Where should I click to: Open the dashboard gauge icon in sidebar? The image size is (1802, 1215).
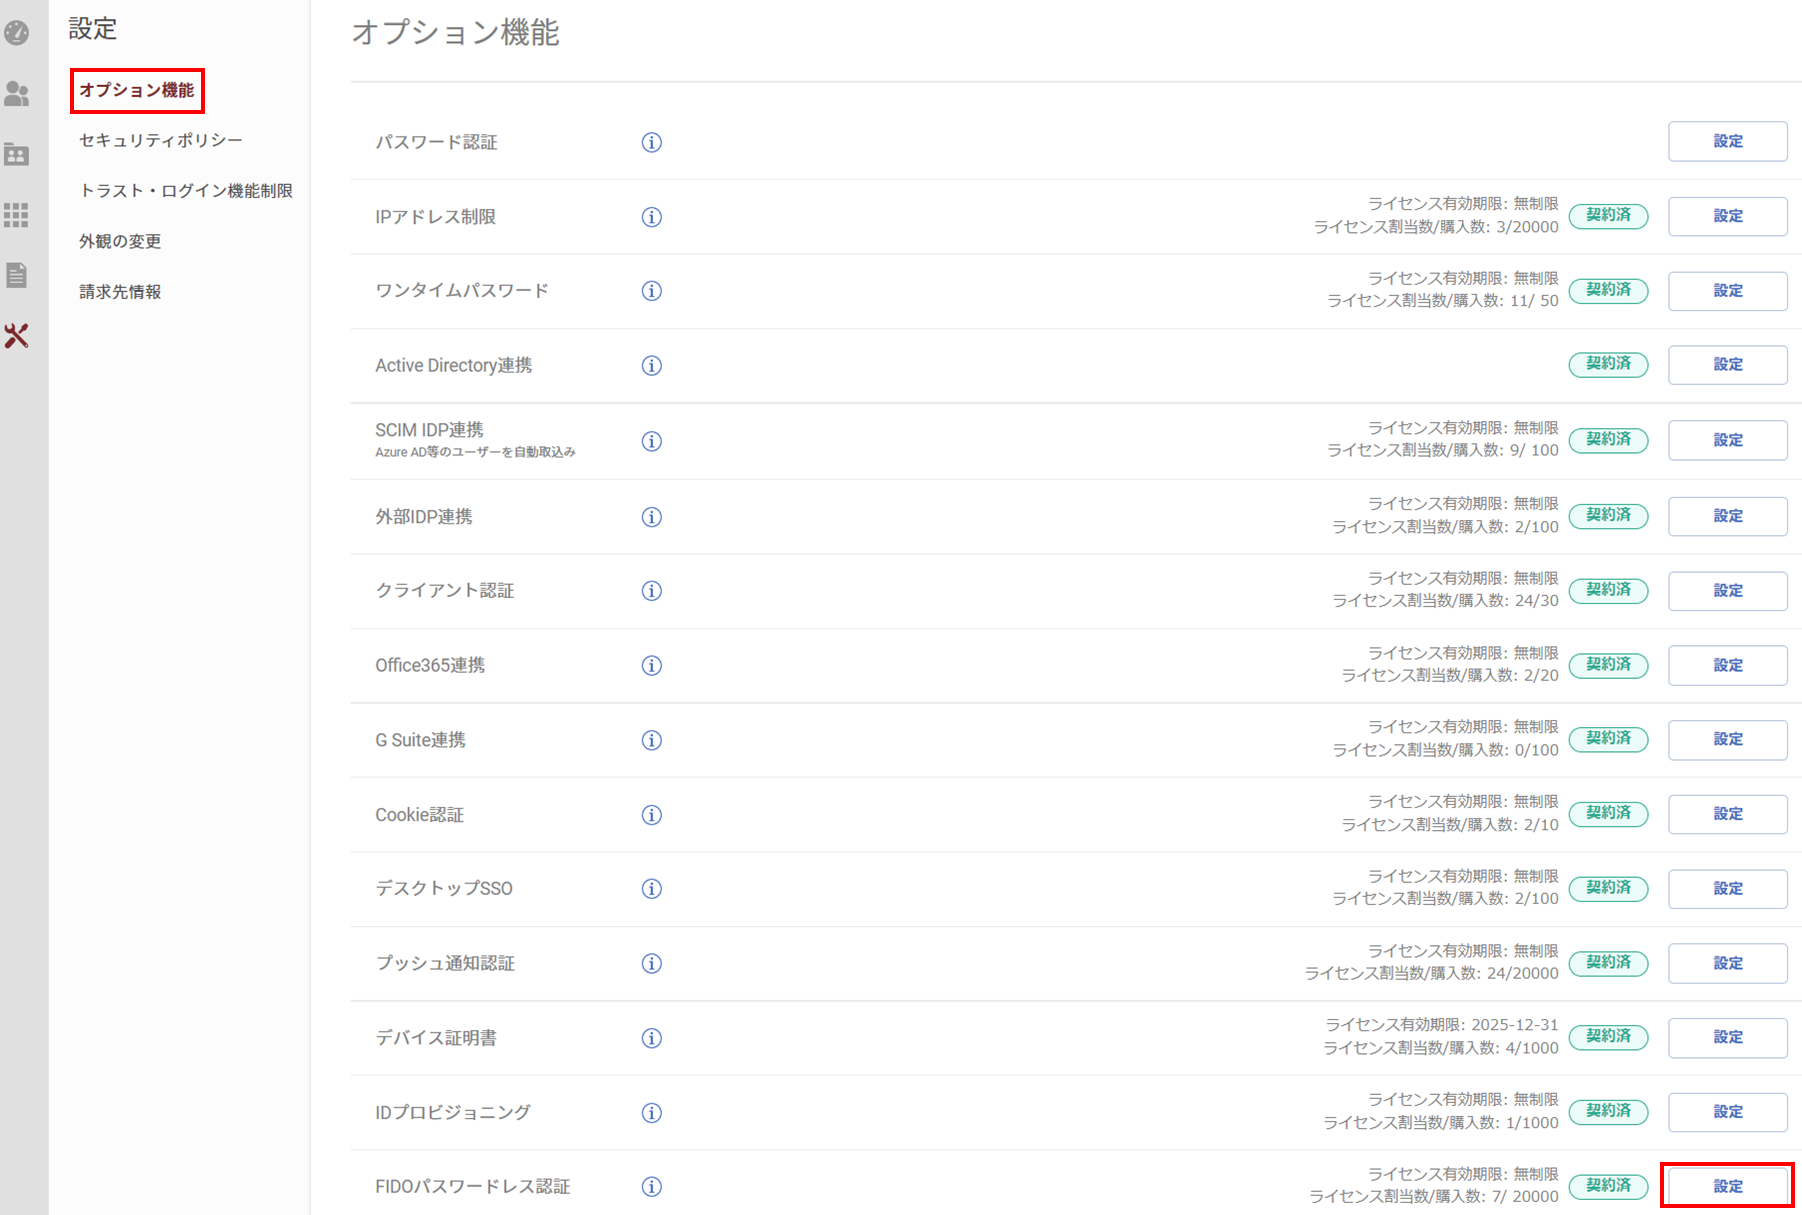(x=17, y=33)
